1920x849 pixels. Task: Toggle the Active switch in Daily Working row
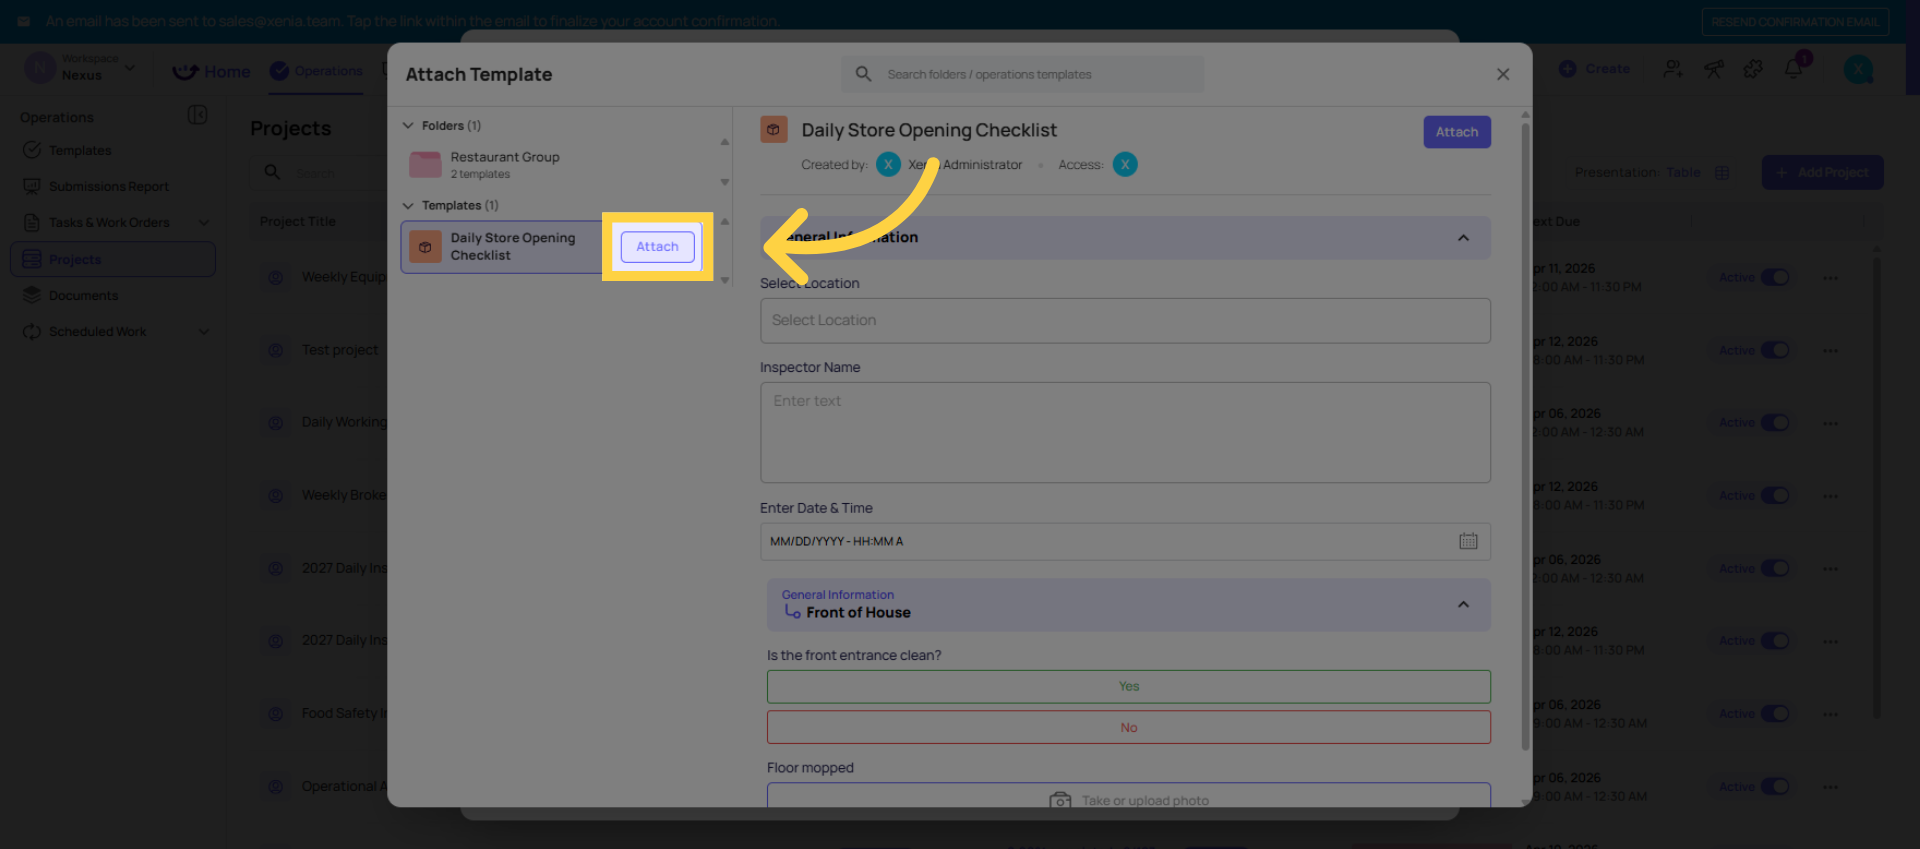[x=1775, y=423]
